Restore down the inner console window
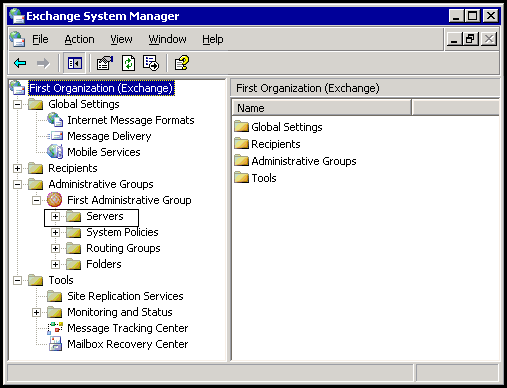This screenshot has width=507, height=388. coord(470,39)
